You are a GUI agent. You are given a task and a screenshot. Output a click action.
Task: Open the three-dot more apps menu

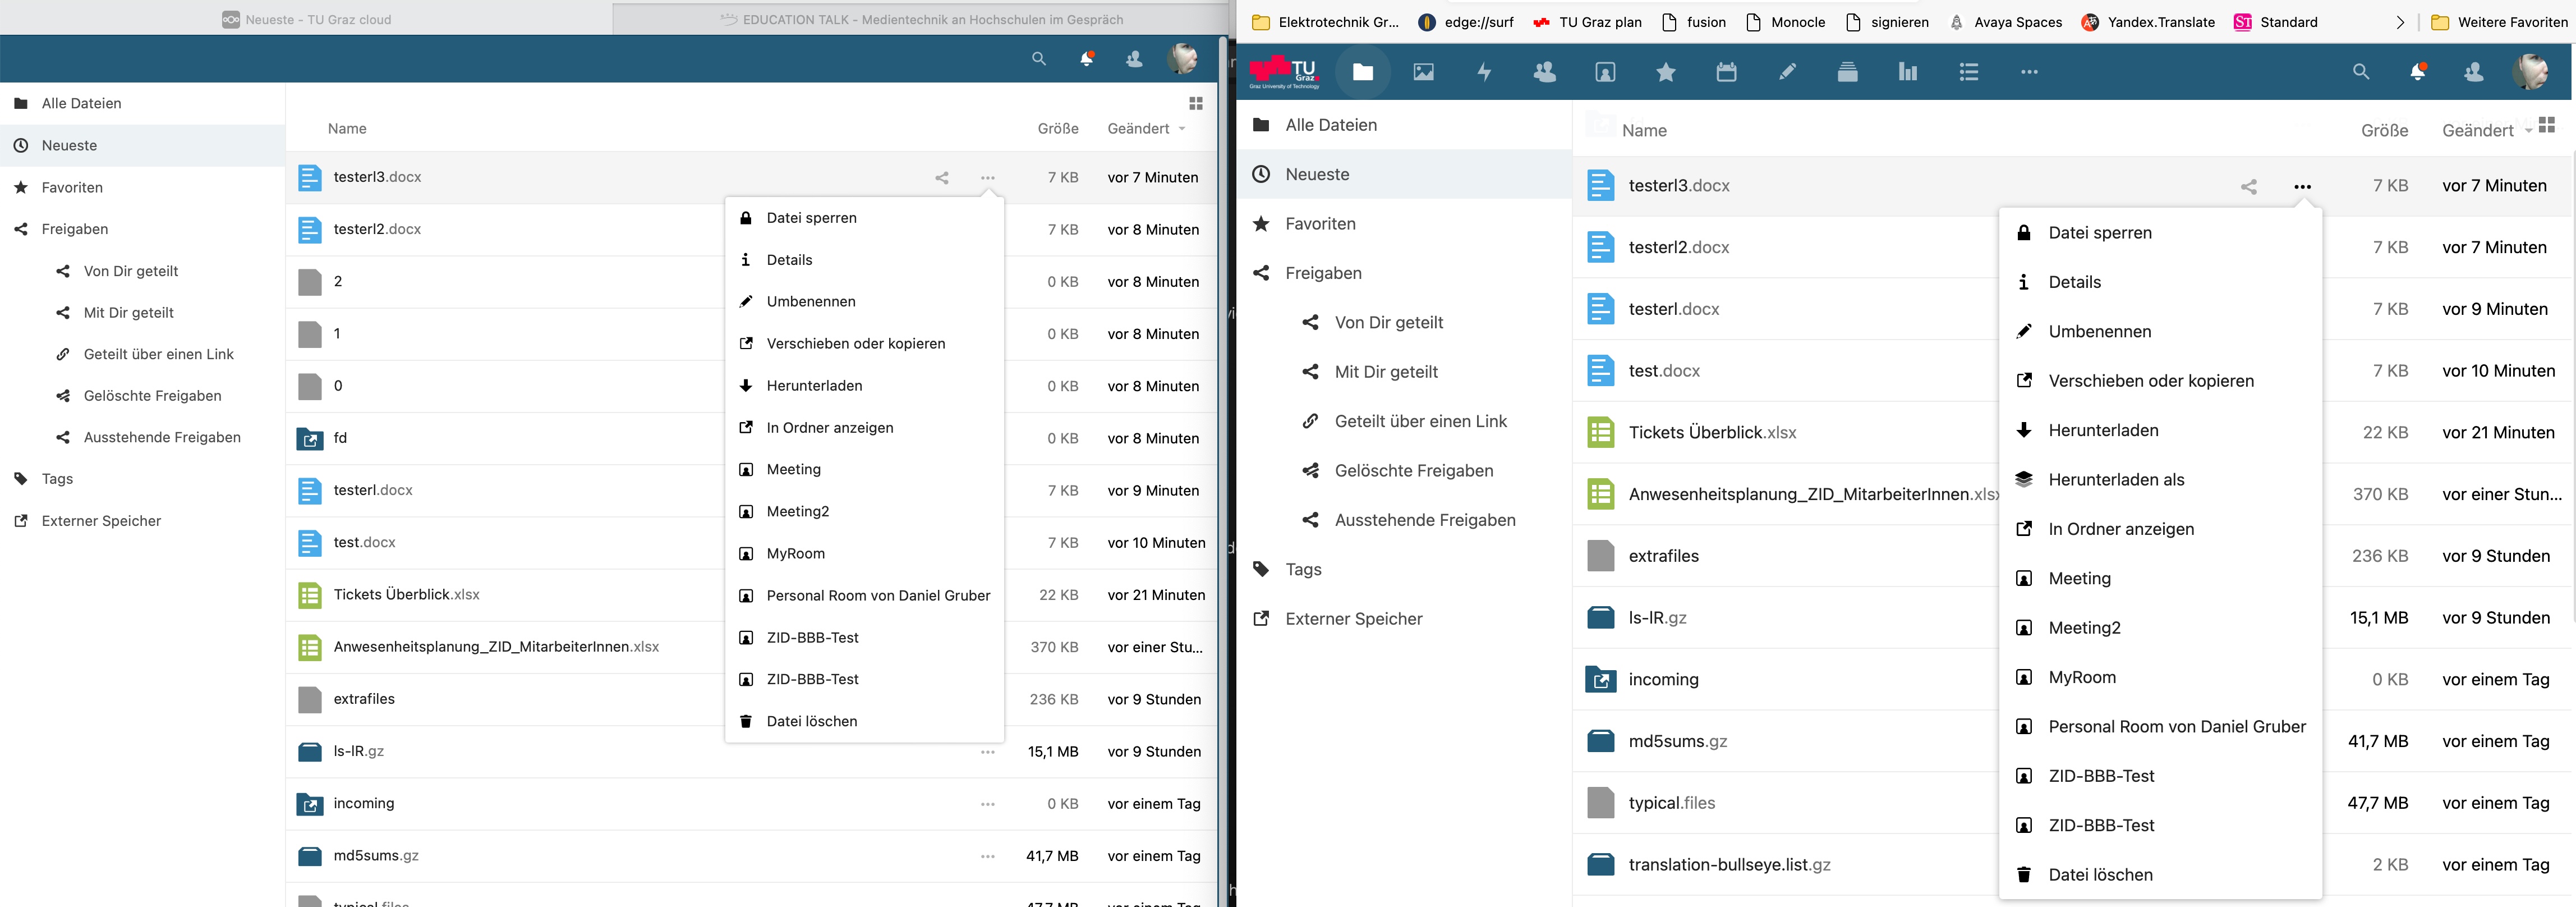click(x=2029, y=71)
